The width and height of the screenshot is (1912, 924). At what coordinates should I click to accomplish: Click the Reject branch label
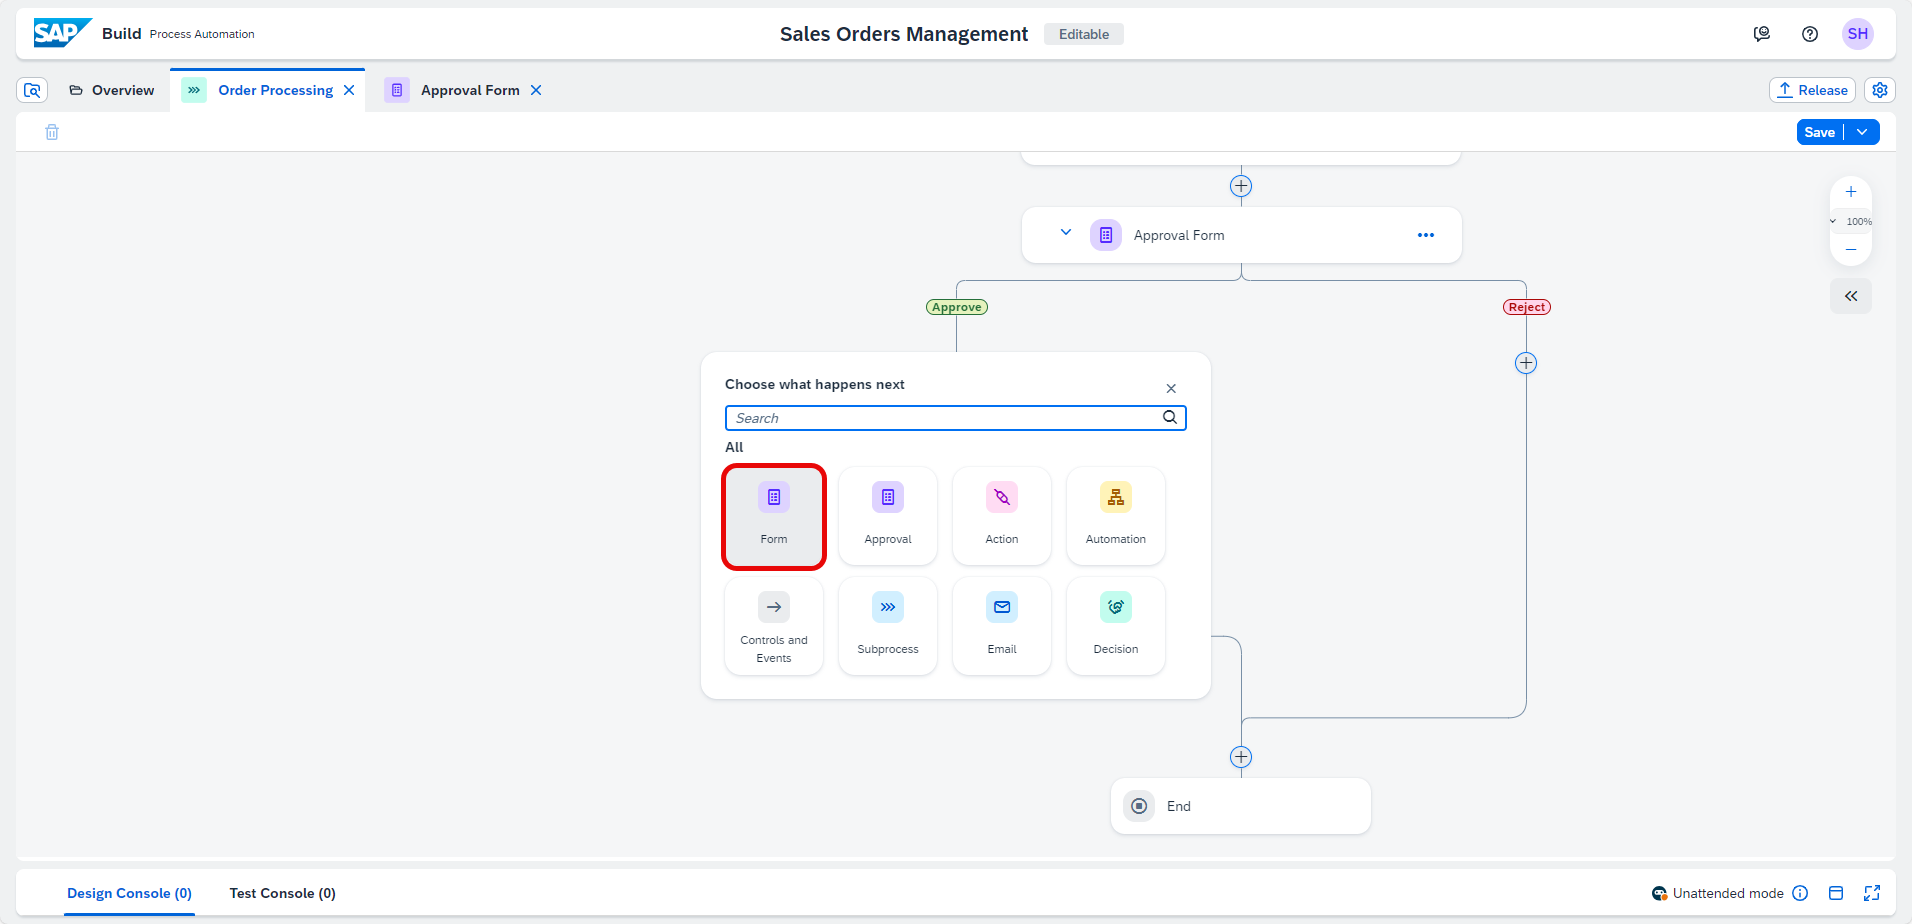(x=1527, y=307)
